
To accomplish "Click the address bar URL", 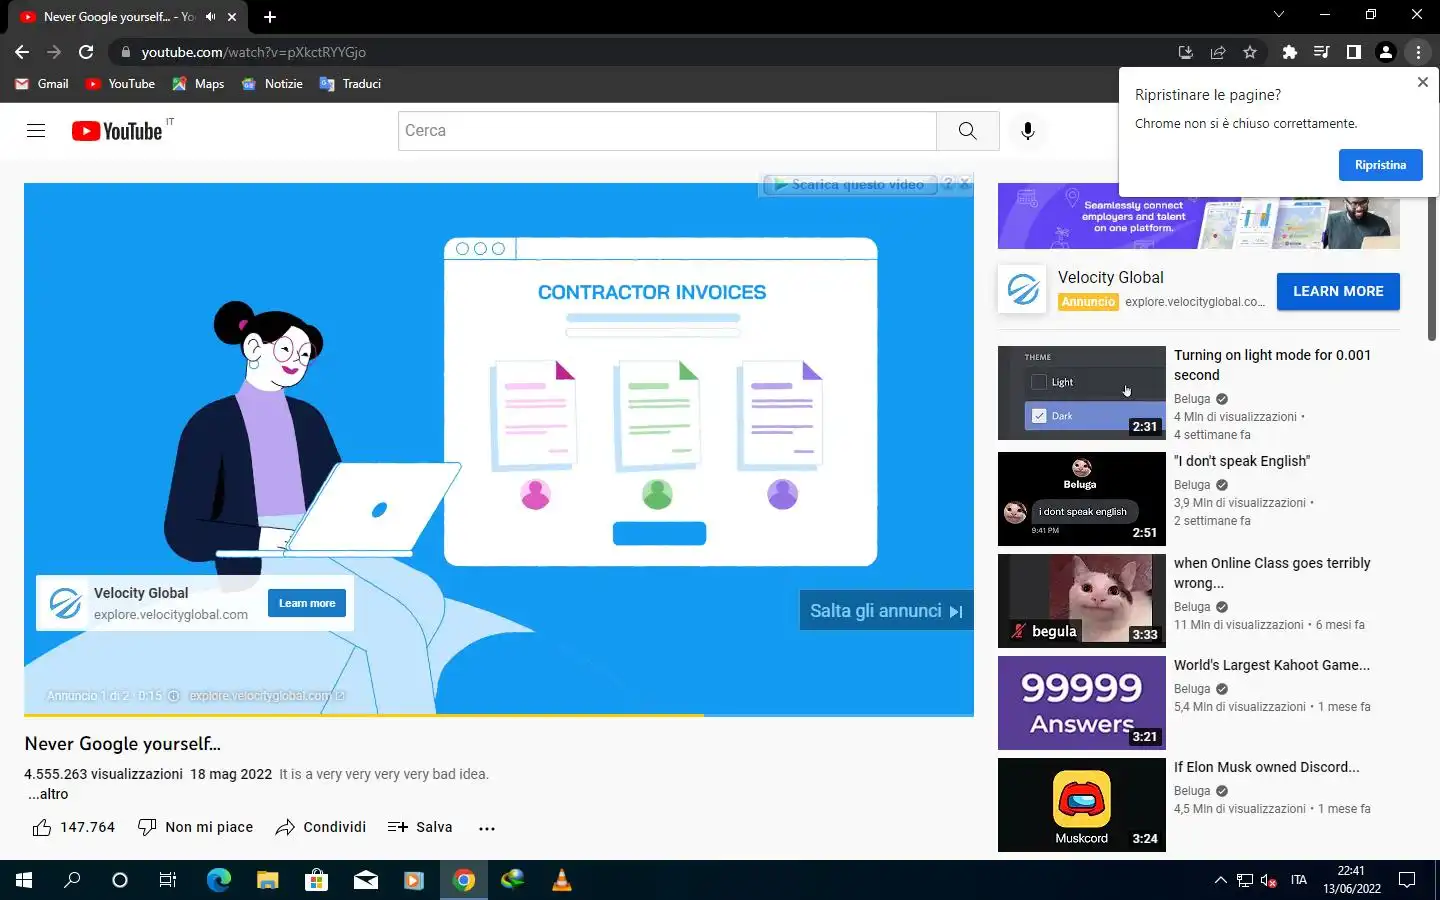I will coord(253,52).
